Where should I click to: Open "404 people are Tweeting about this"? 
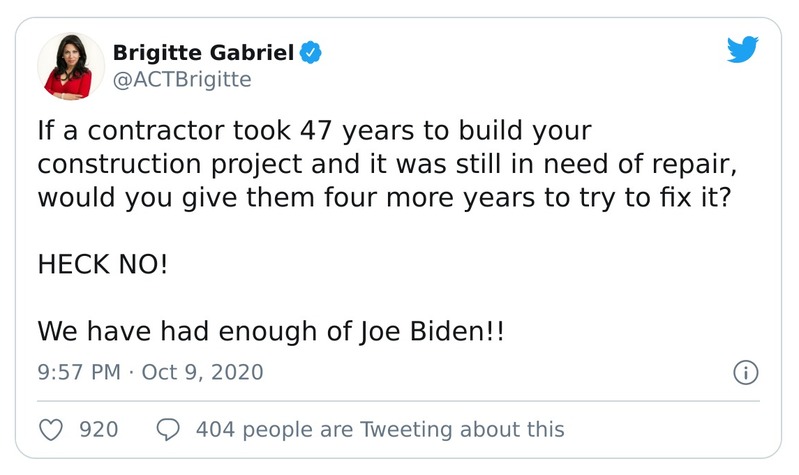(x=380, y=430)
